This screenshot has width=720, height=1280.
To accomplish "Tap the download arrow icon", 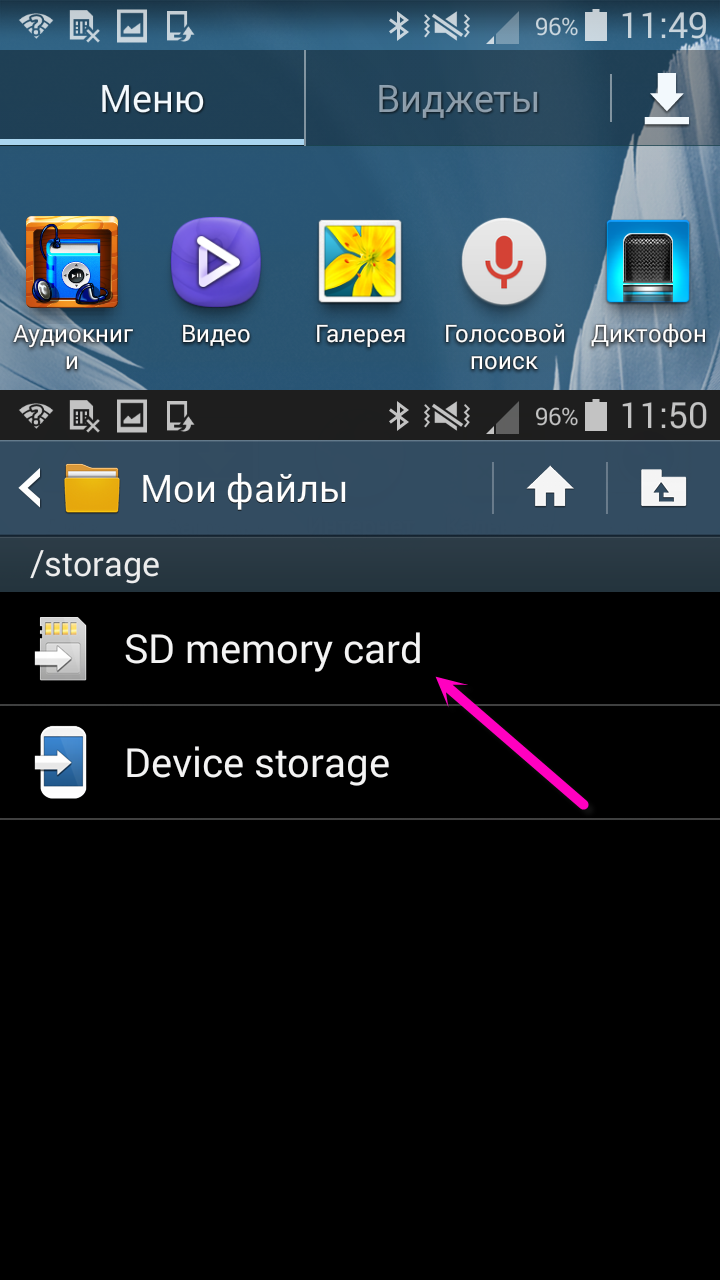I will click(x=667, y=99).
